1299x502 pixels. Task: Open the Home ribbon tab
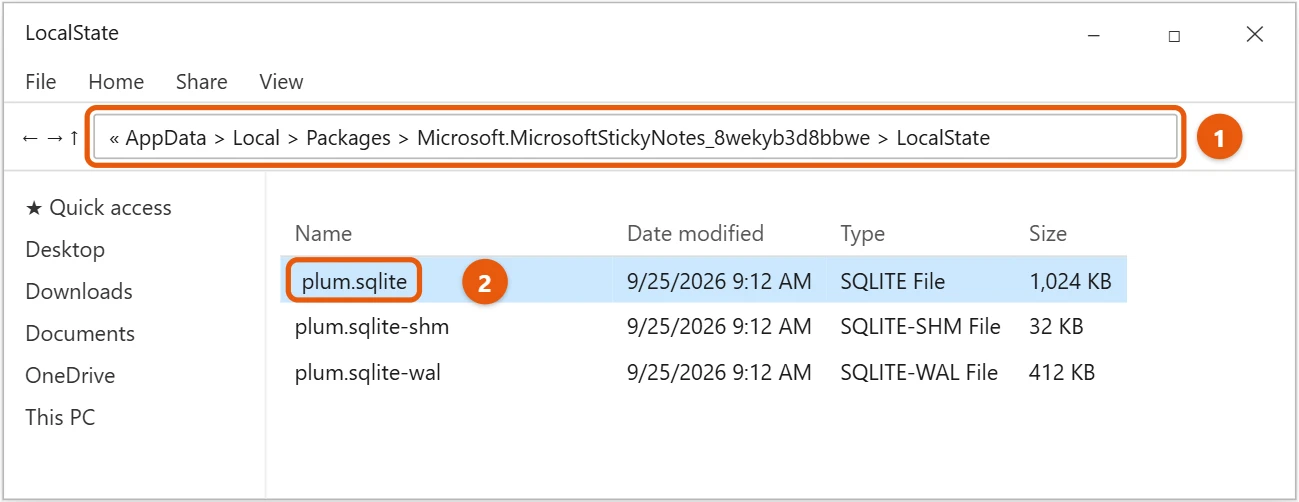[116, 82]
